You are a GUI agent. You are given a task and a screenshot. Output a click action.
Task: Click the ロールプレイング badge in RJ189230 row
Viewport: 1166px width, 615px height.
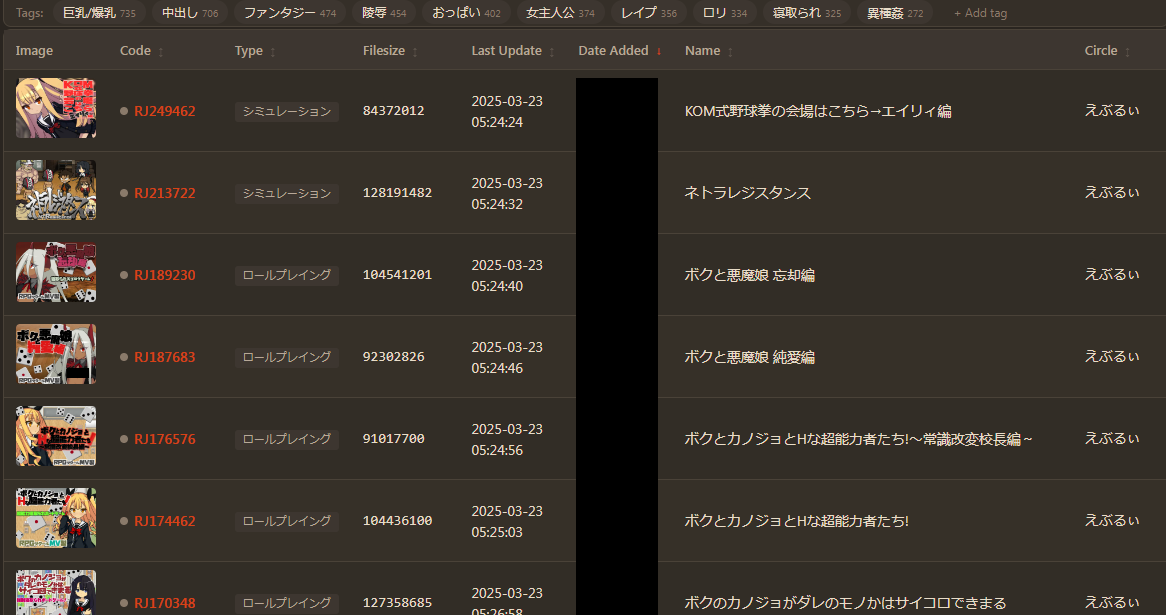click(x=287, y=274)
